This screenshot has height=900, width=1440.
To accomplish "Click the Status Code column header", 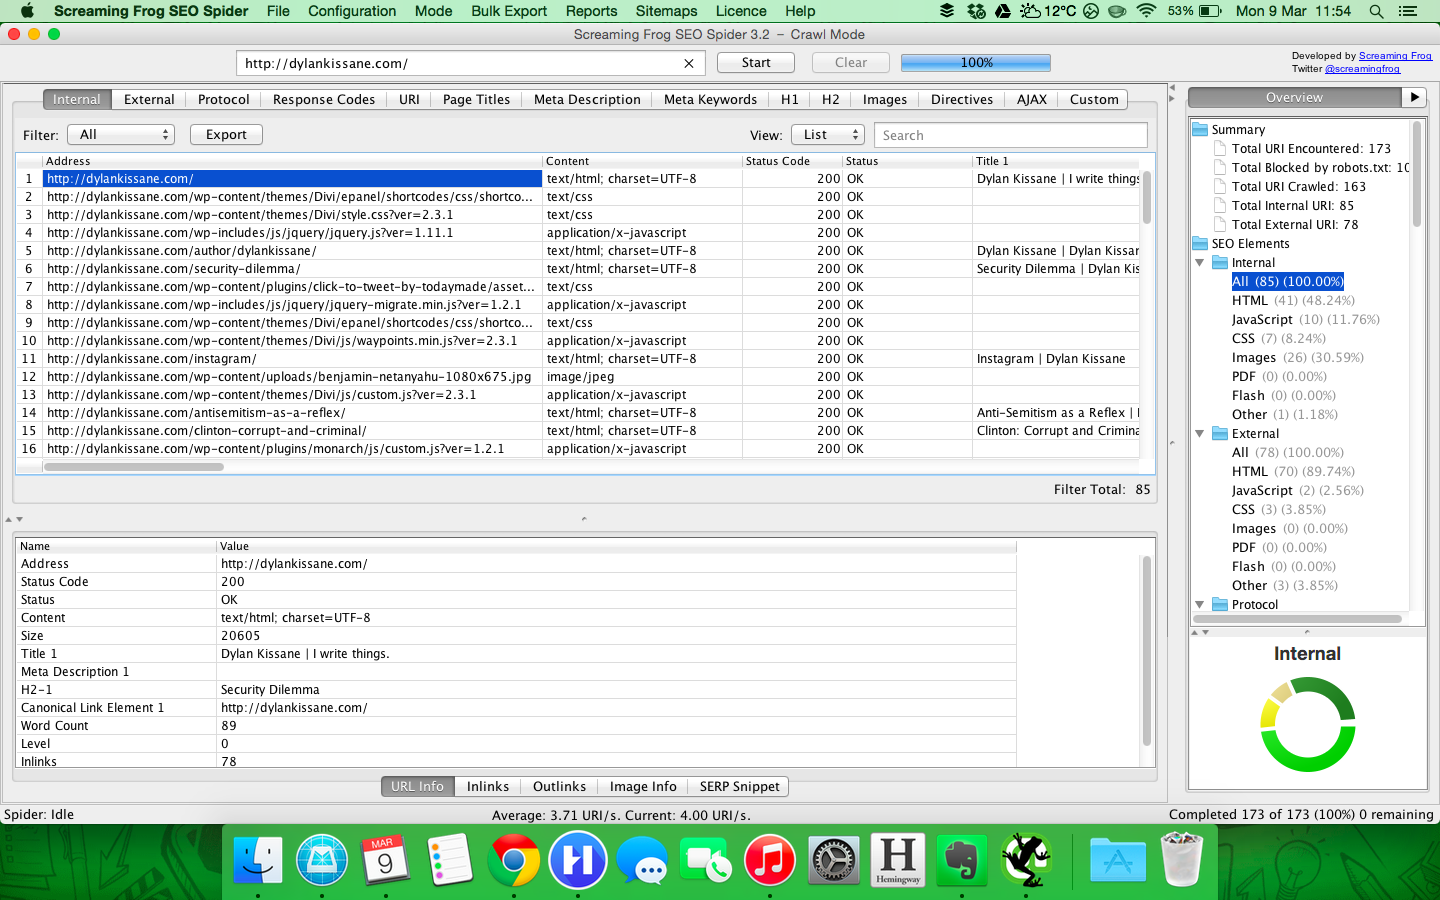I will (x=791, y=161).
